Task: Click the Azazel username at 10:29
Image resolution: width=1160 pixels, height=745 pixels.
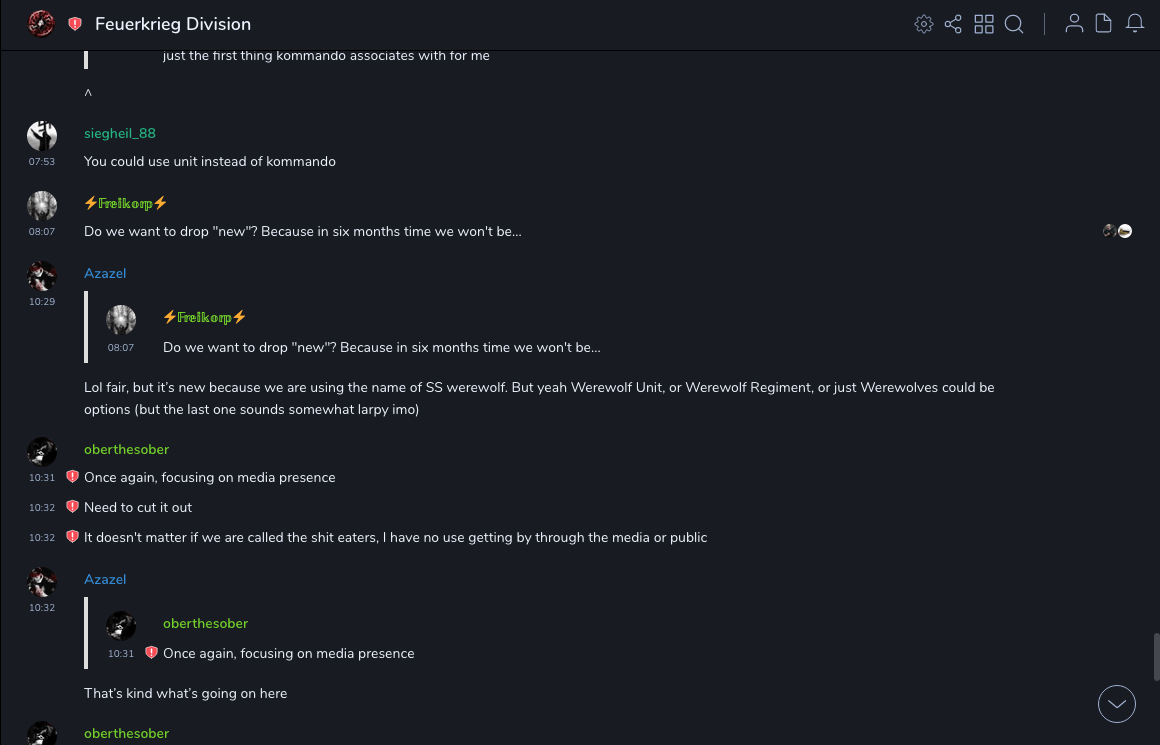Action: [105, 273]
